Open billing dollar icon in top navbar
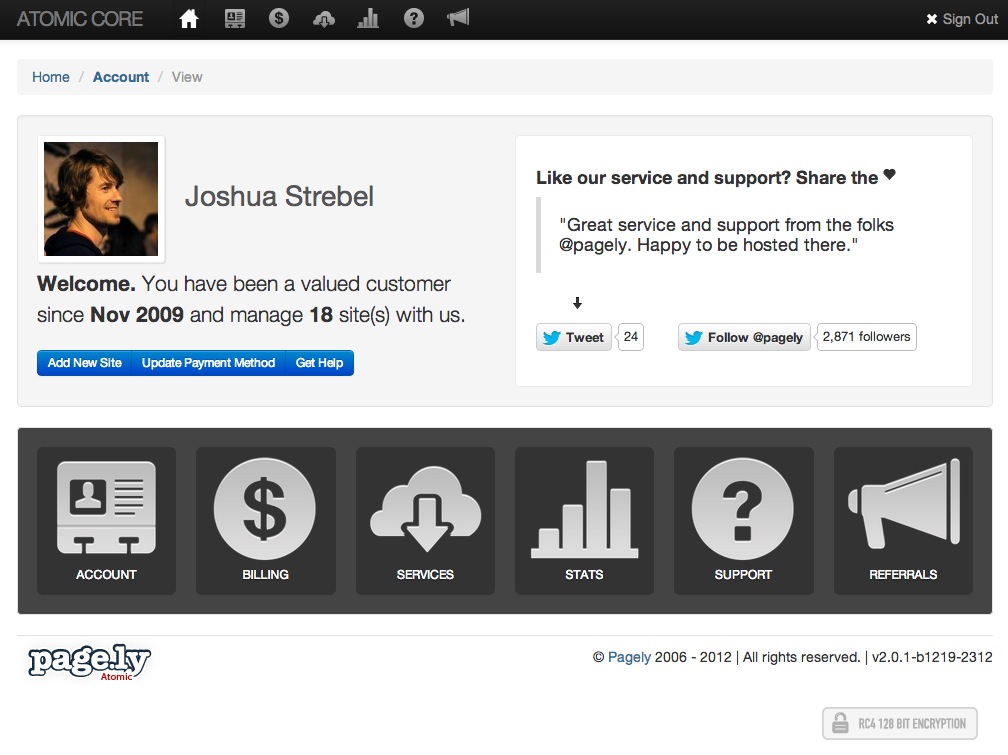Viewport: 1008px width, 755px height. [278, 18]
